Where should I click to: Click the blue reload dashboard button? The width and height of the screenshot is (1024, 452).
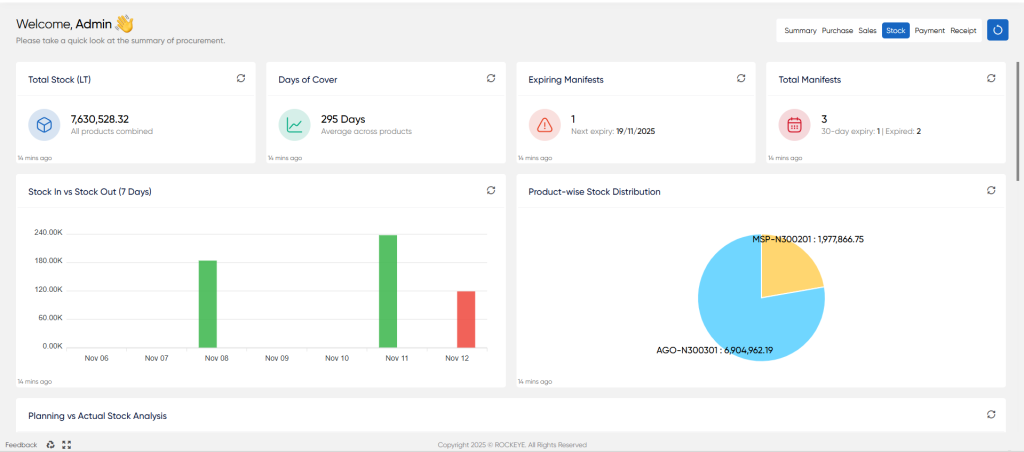coord(997,30)
